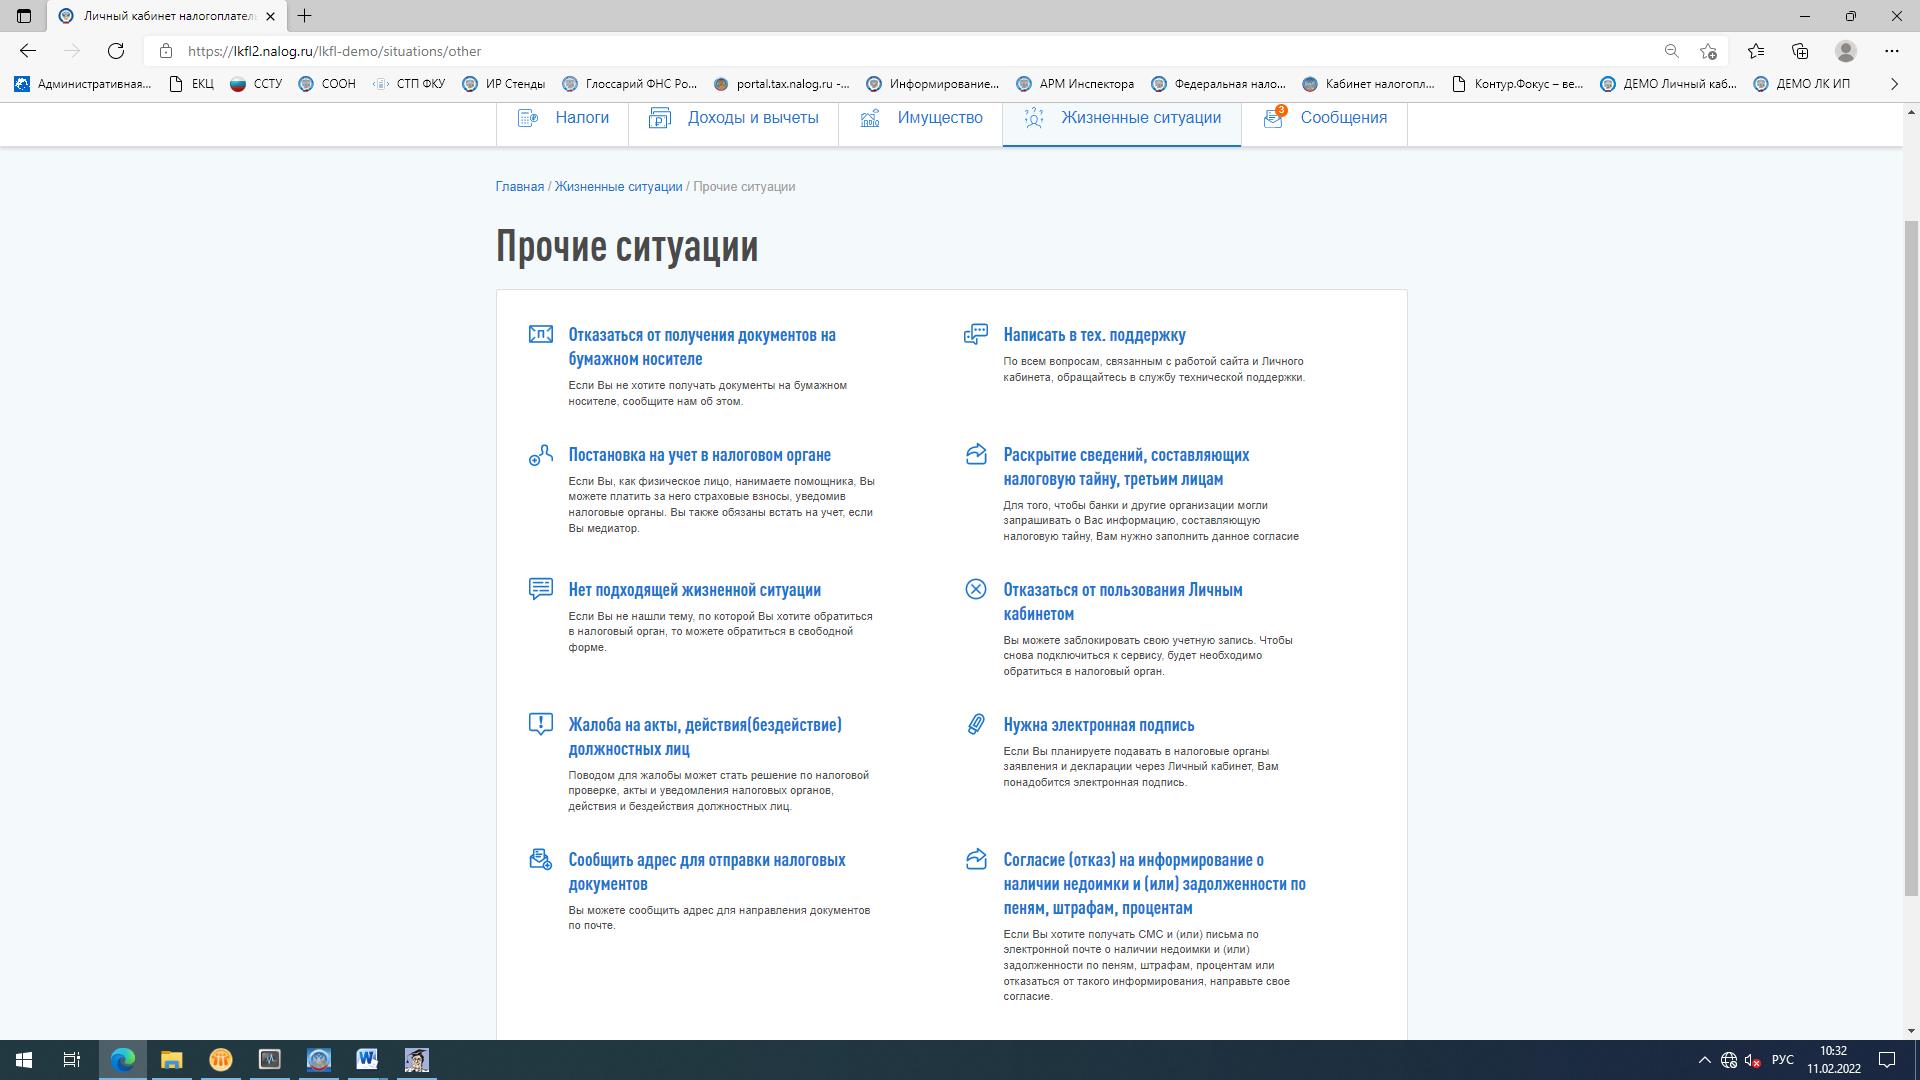
Task: Go to Главная breadcrumb link
Action: point(520,187)
